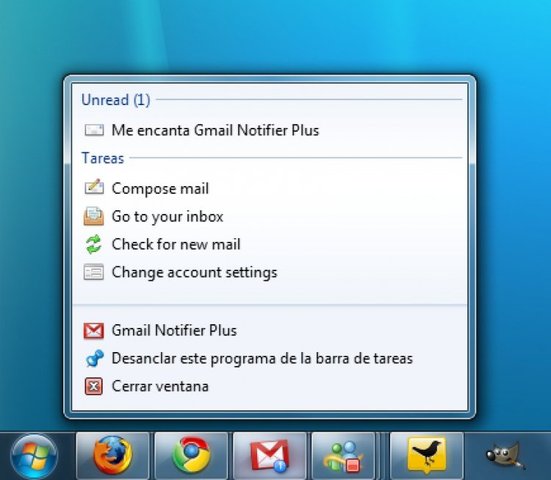Open the unread mail envelope icon
Viewport: 551px width, 480px height.
(94, 130)
